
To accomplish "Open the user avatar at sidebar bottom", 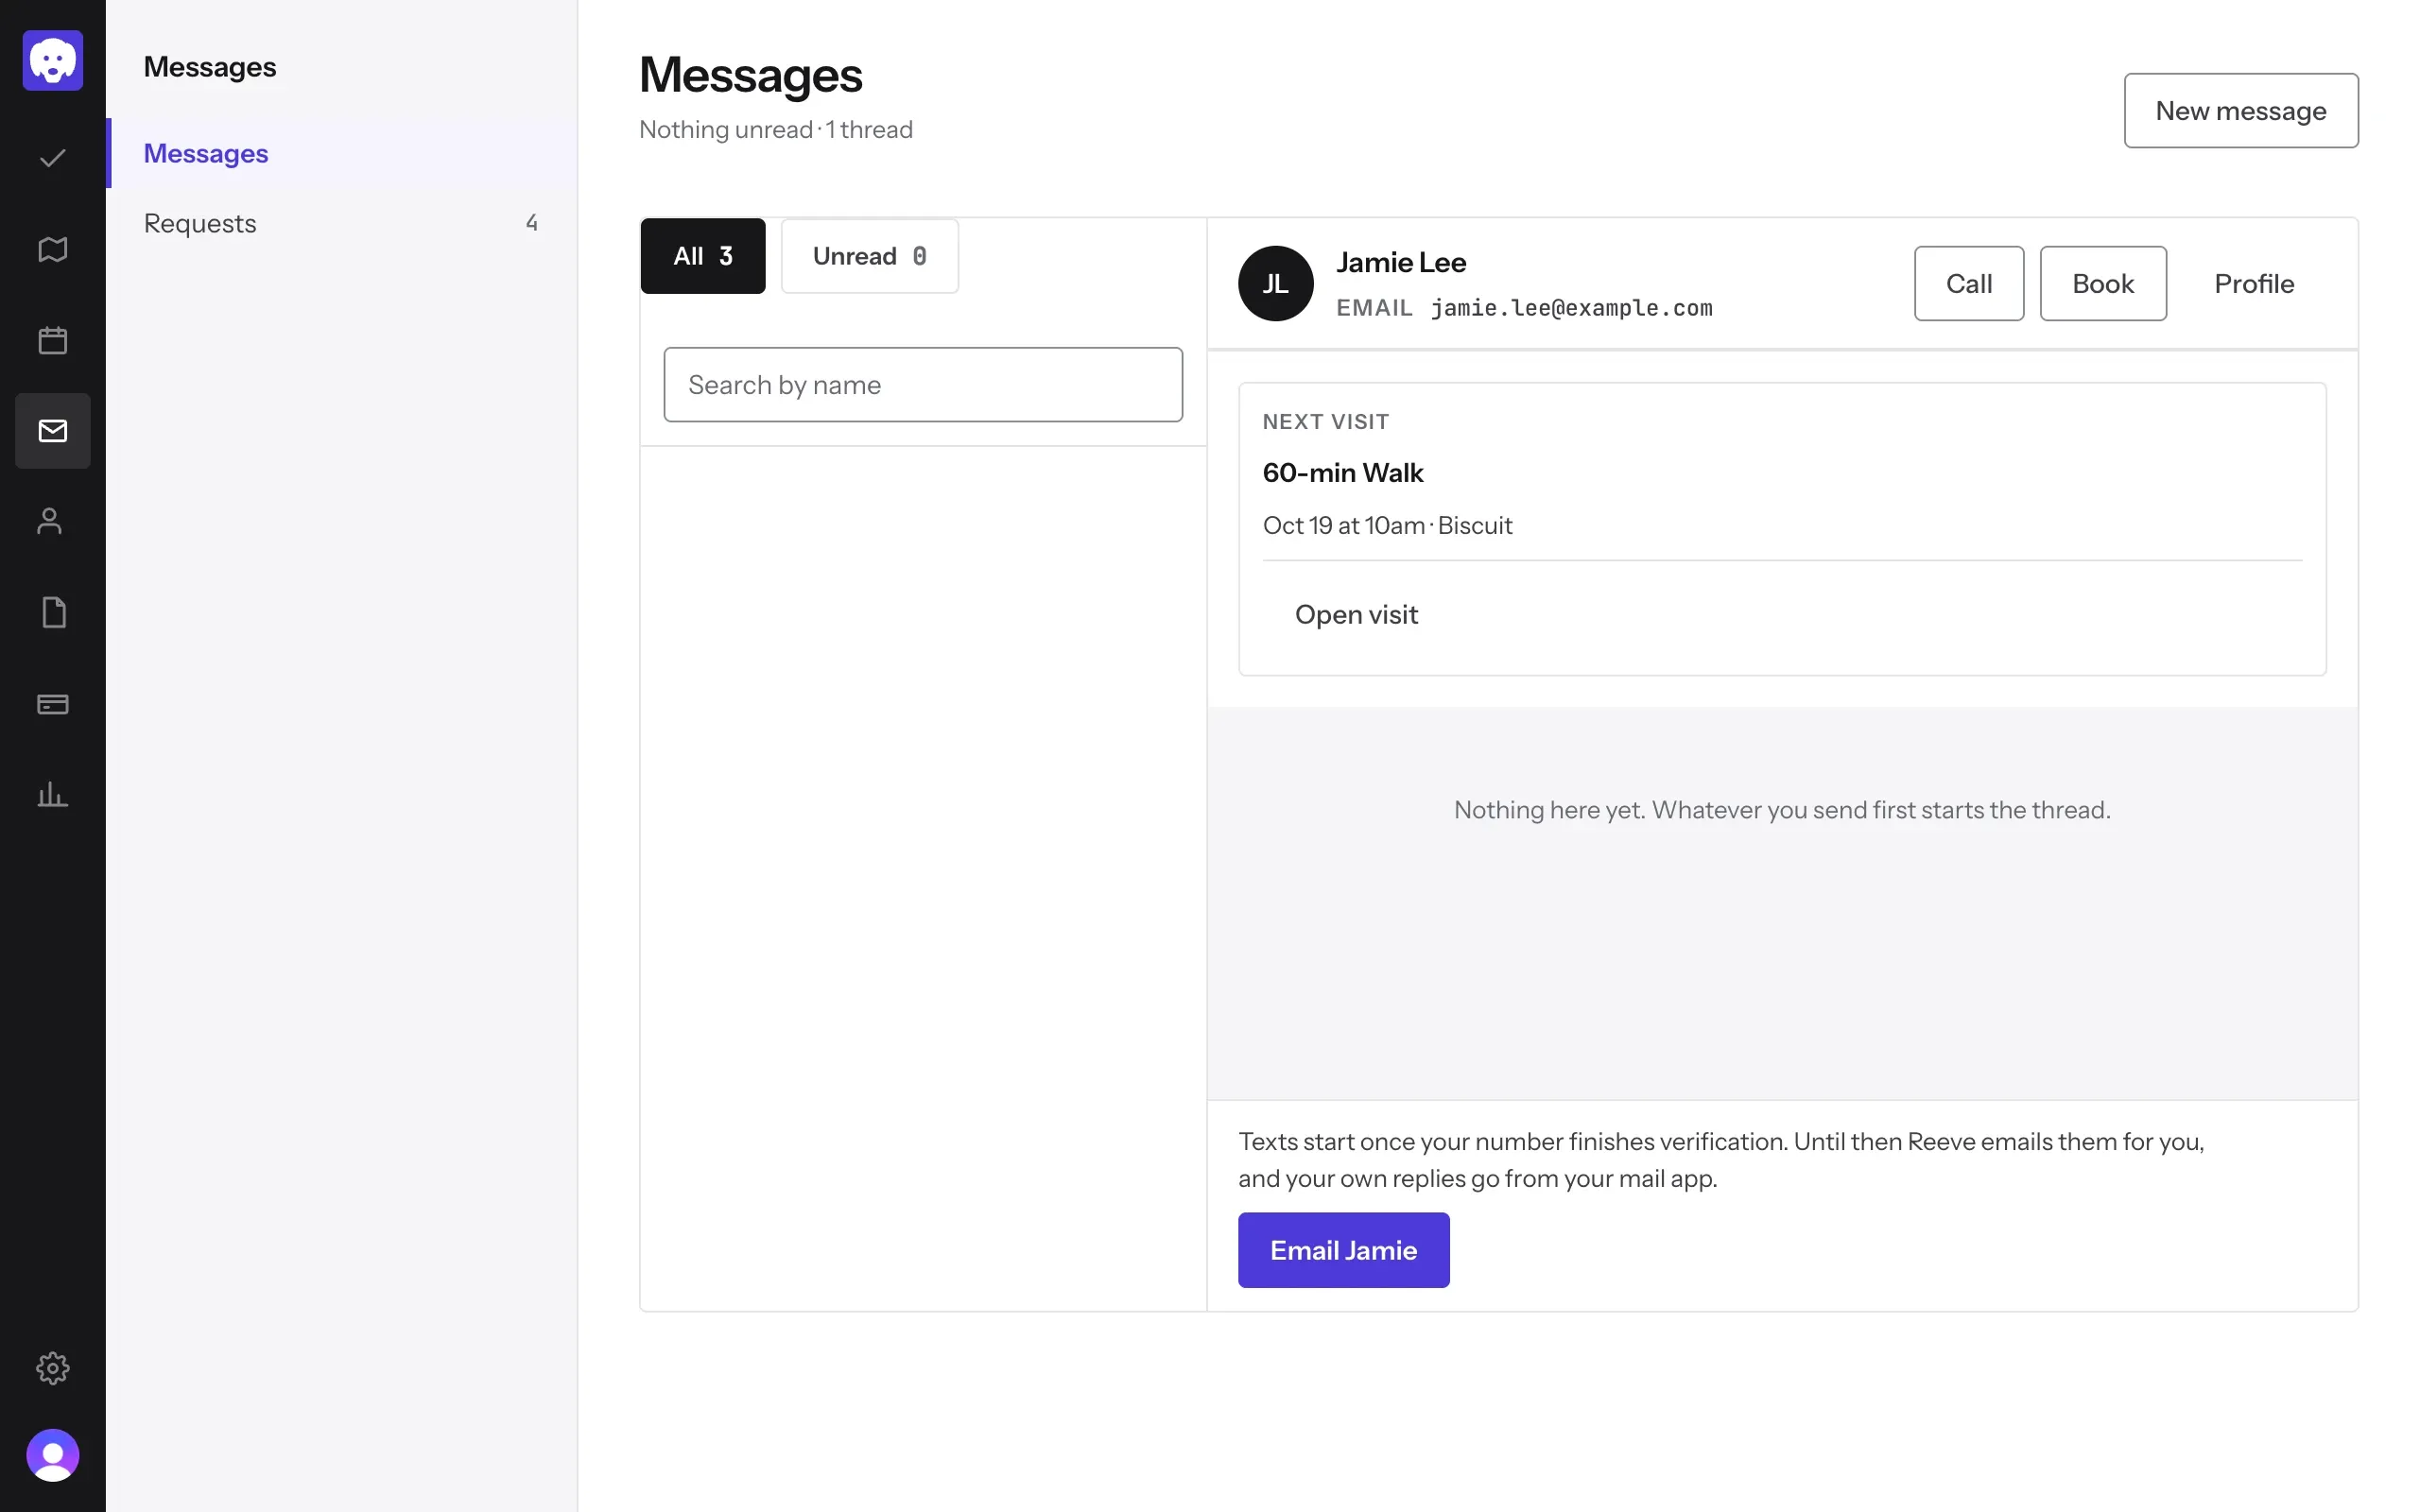I will 53,1455.
